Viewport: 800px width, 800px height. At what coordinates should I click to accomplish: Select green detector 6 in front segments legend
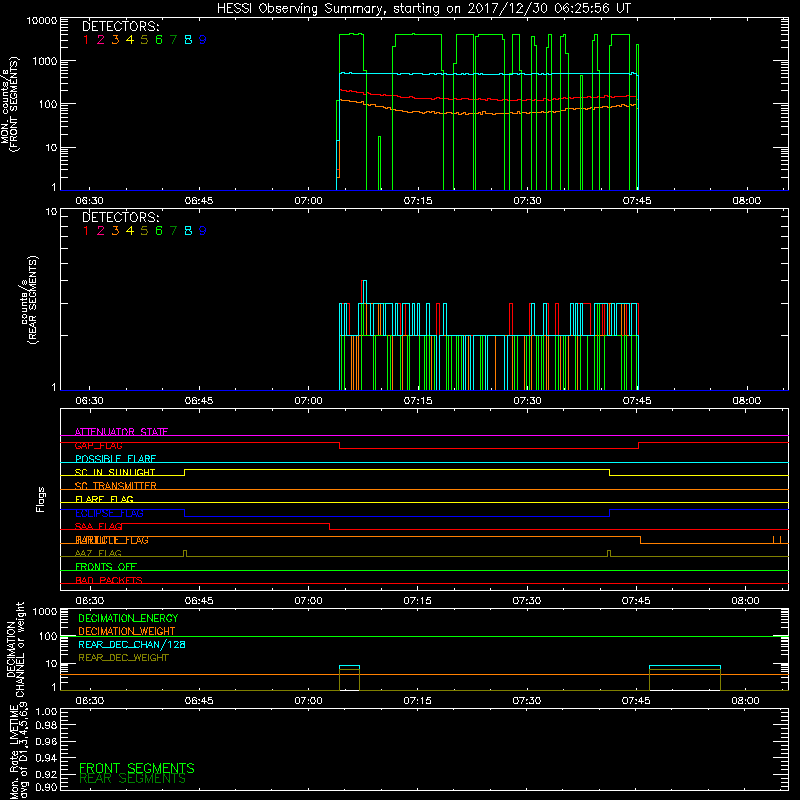(159, 39)
